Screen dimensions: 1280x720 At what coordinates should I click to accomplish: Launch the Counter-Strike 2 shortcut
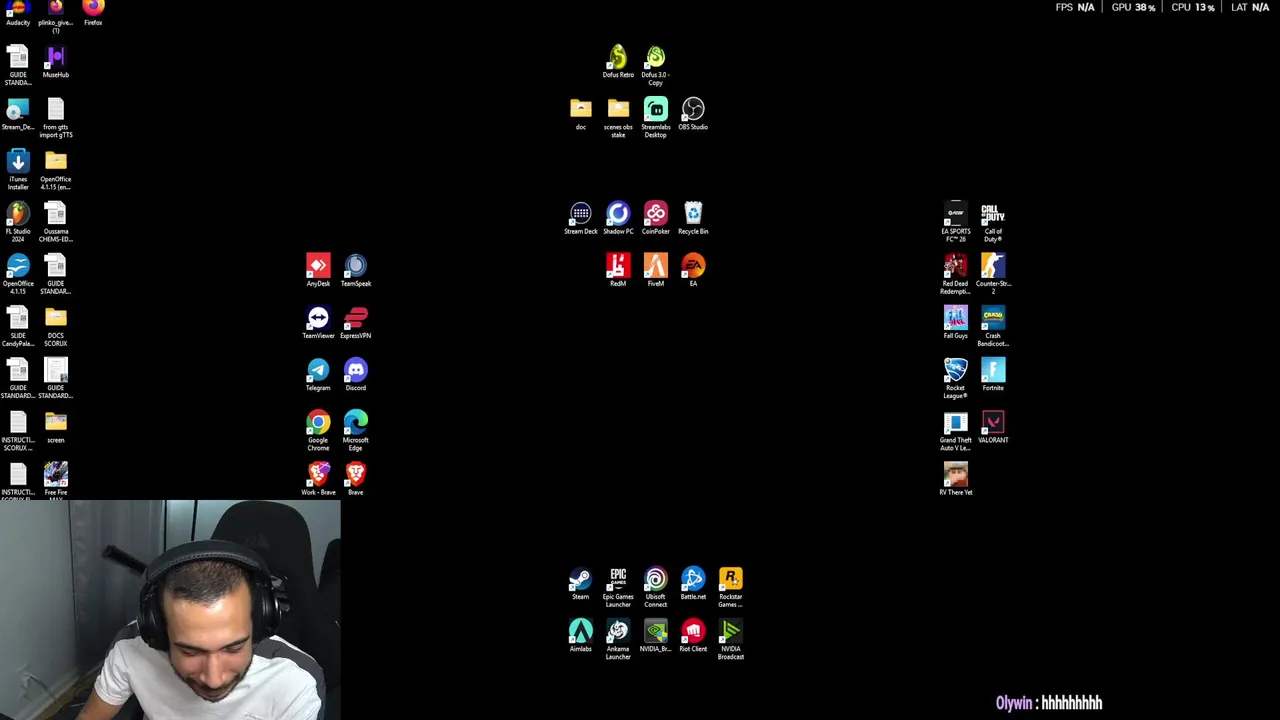[993, 273]
